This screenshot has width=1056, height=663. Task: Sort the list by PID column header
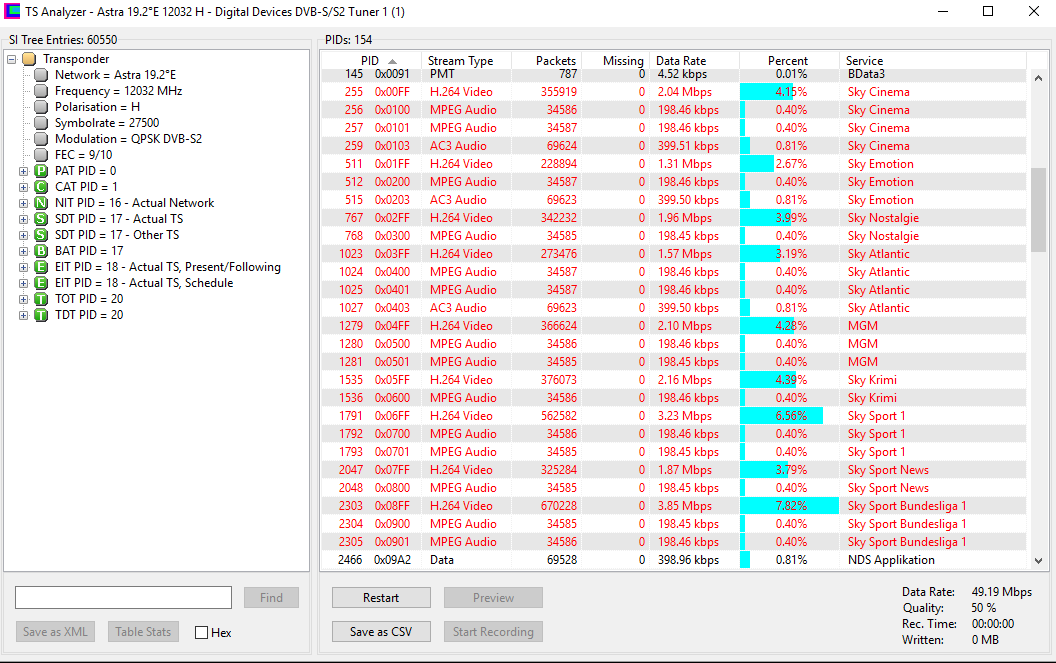pos(371,61)
